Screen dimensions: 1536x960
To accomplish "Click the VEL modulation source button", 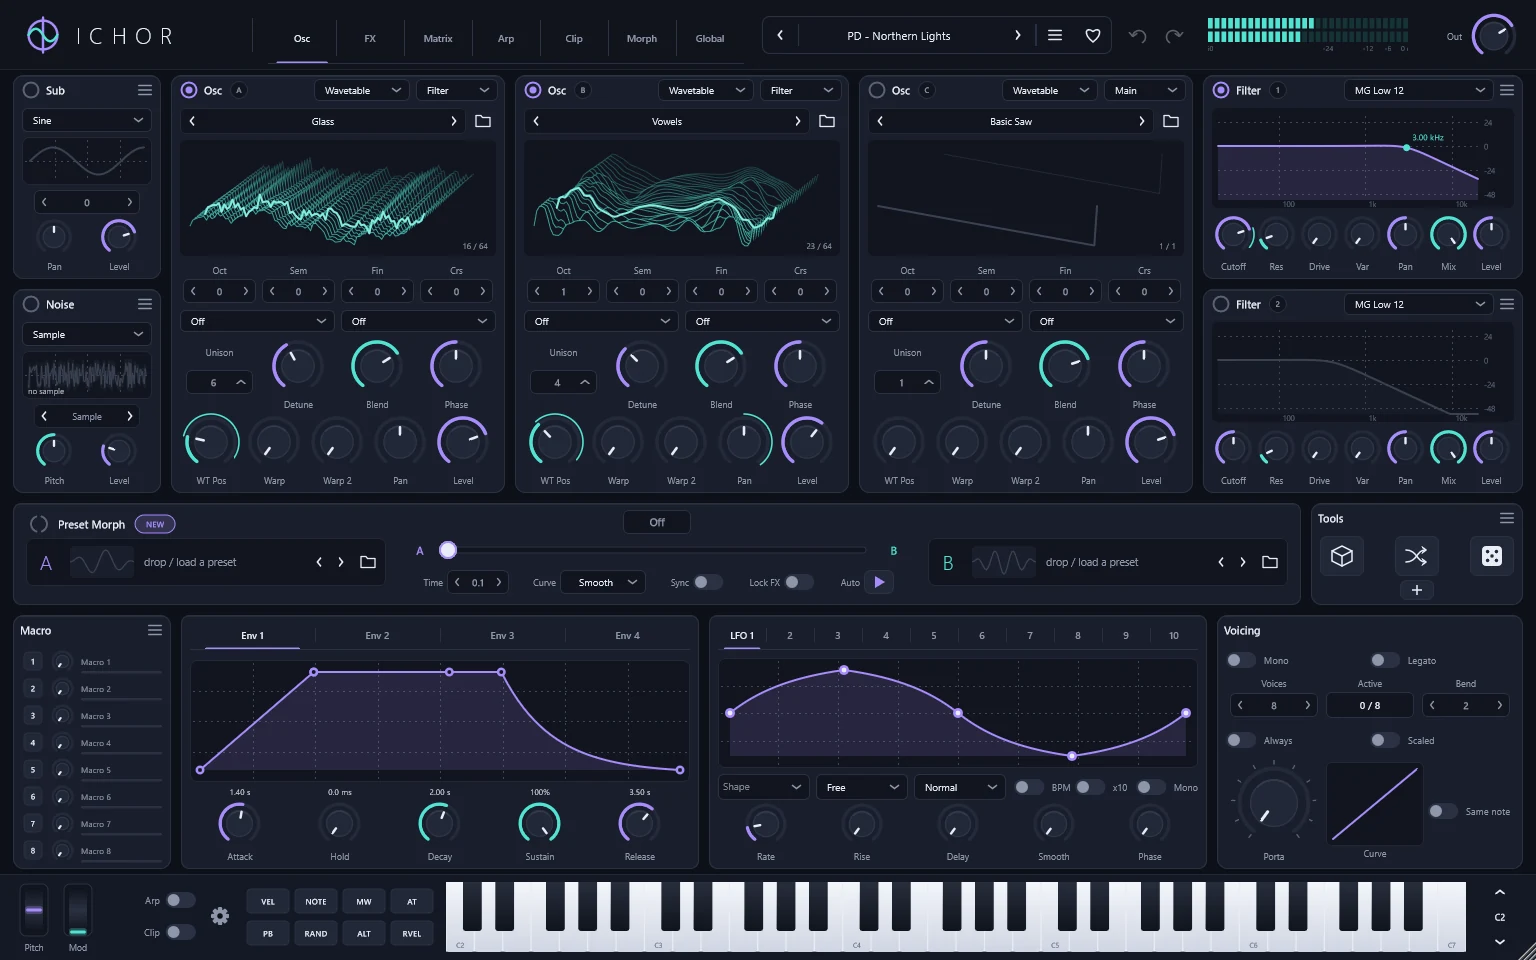I will point(268,901).
